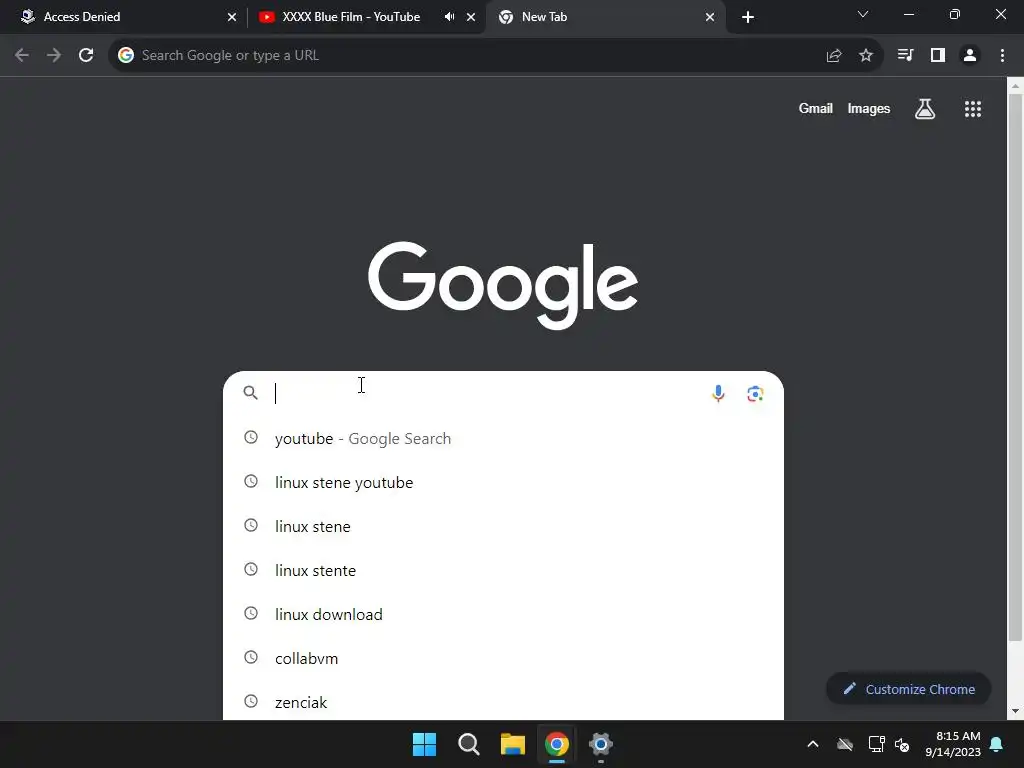Open Windows taskbar search
The height and width of the screenshot is (768, 1024).
(469, 744)
